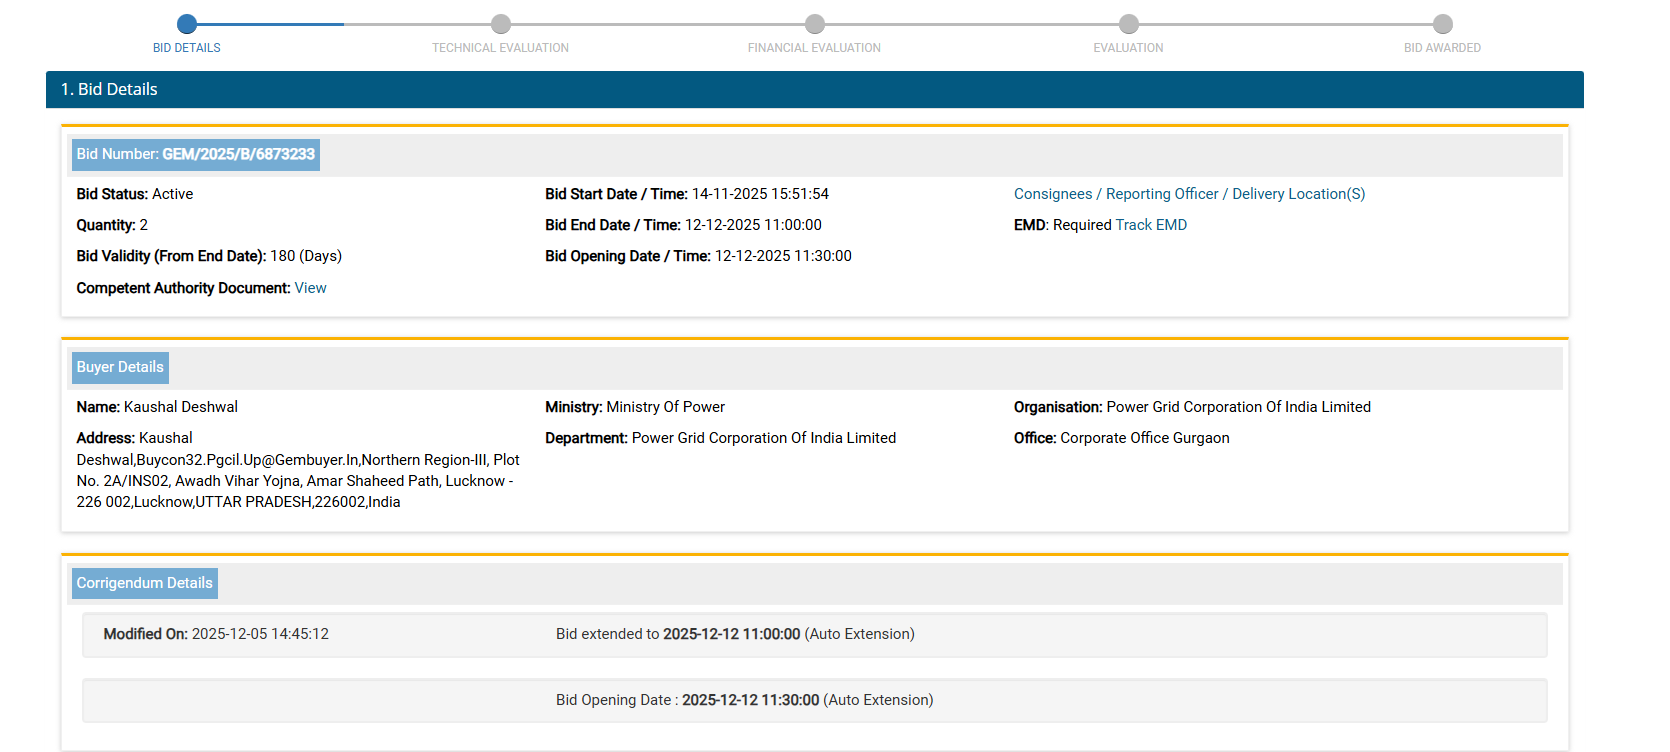Click the Bid Details step circle
1670x752 pixels.
[187, 24]
